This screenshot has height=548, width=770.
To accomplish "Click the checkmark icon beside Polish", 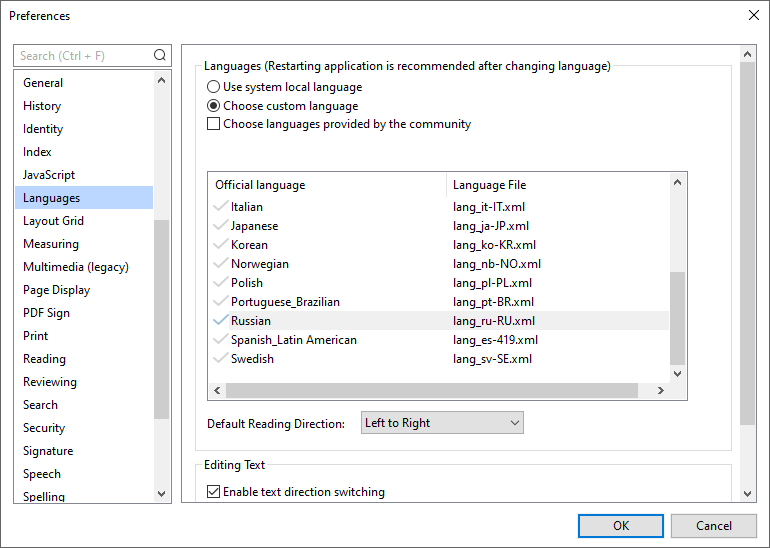I will coord(220,283).
